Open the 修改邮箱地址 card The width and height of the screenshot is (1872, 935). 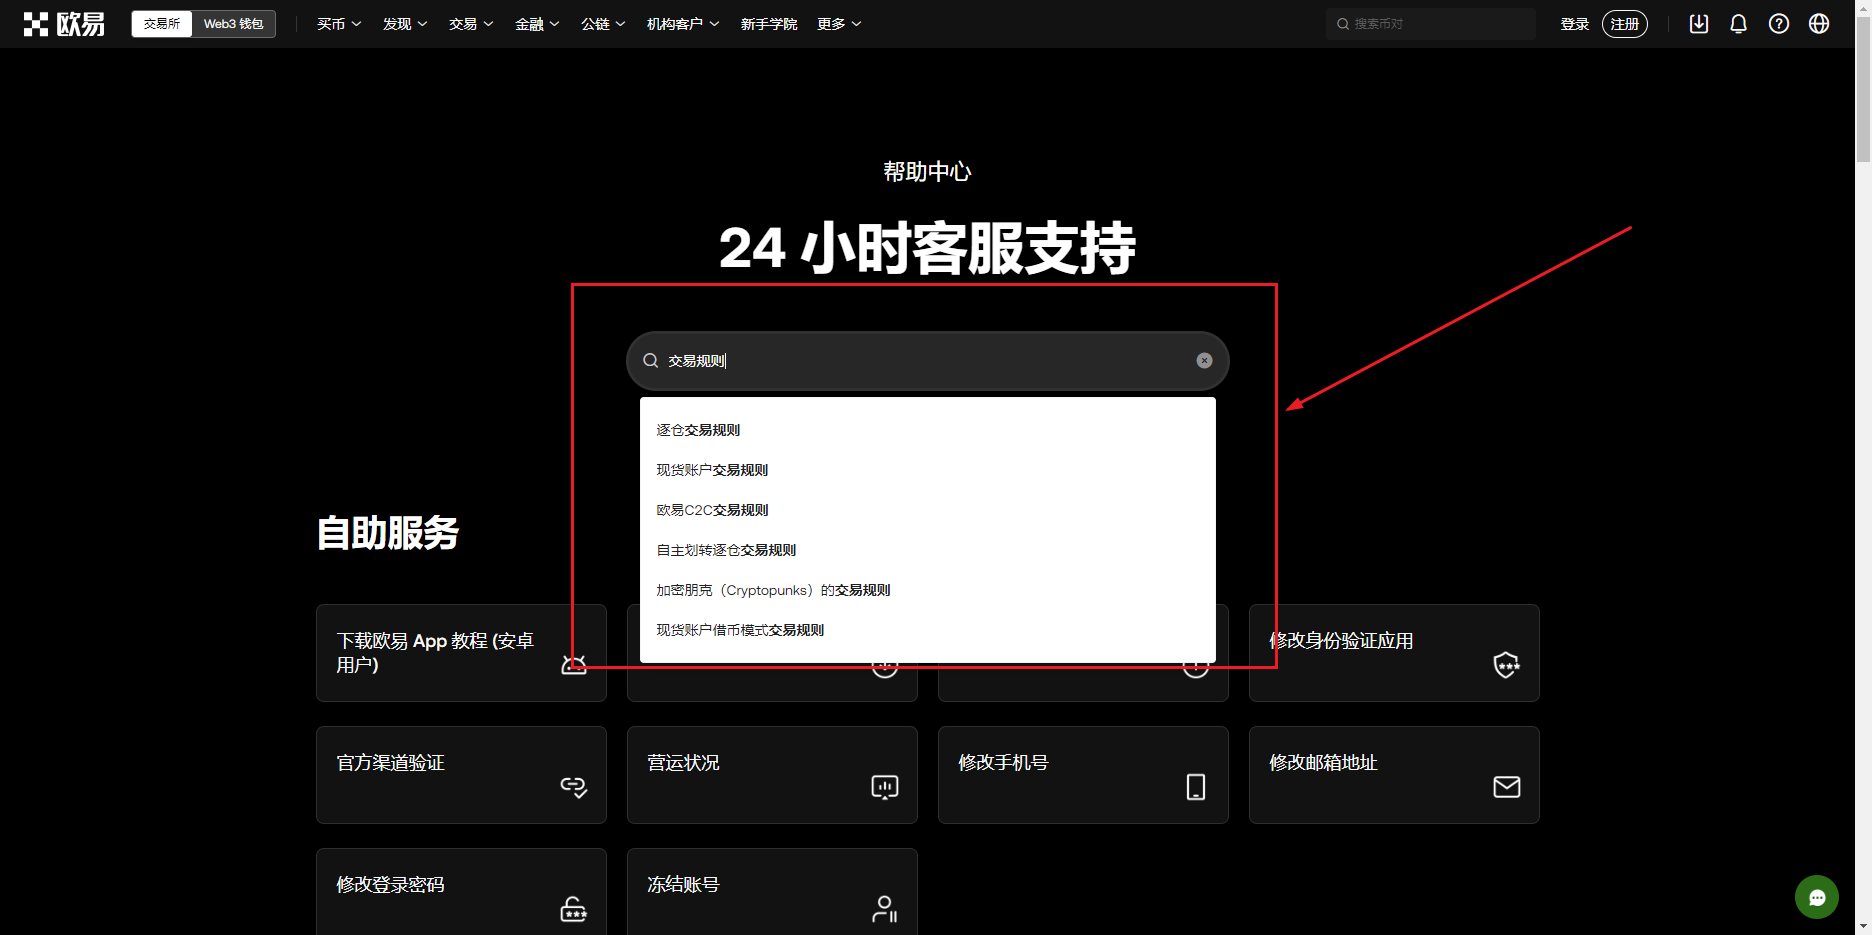pos(1394,775)
